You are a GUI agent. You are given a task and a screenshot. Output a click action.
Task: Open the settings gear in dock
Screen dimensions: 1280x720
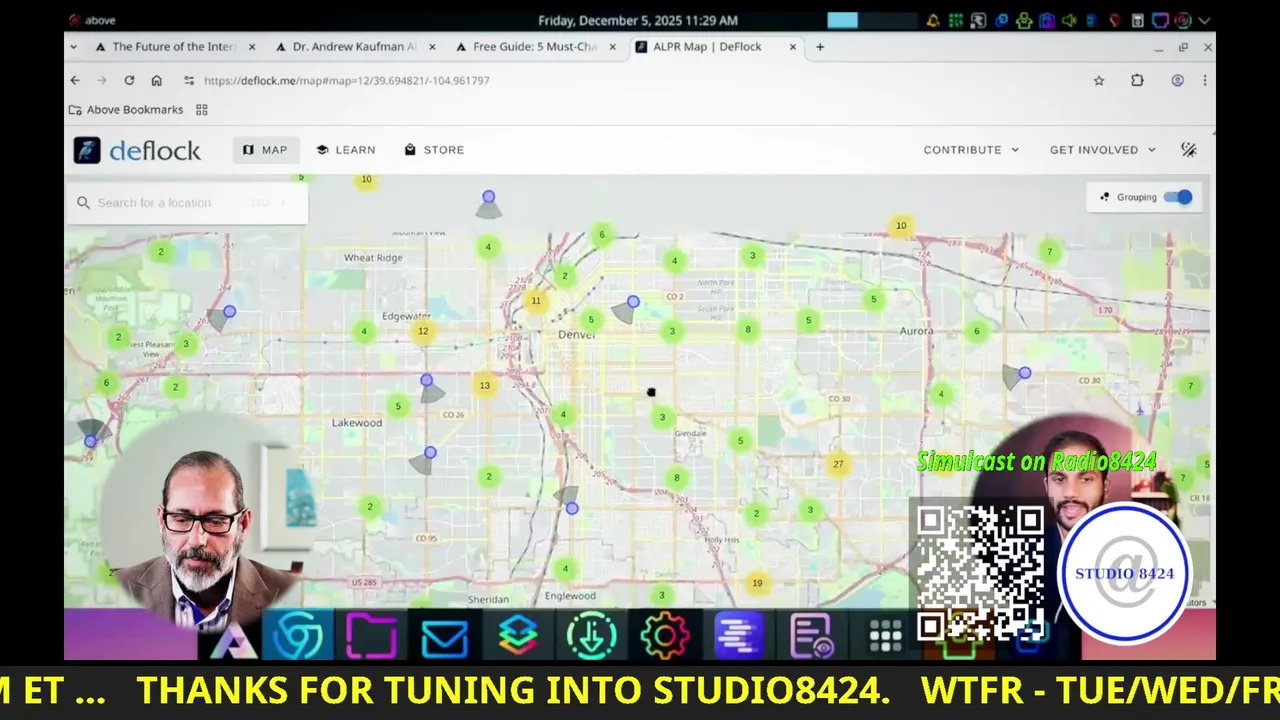[665, 636]
